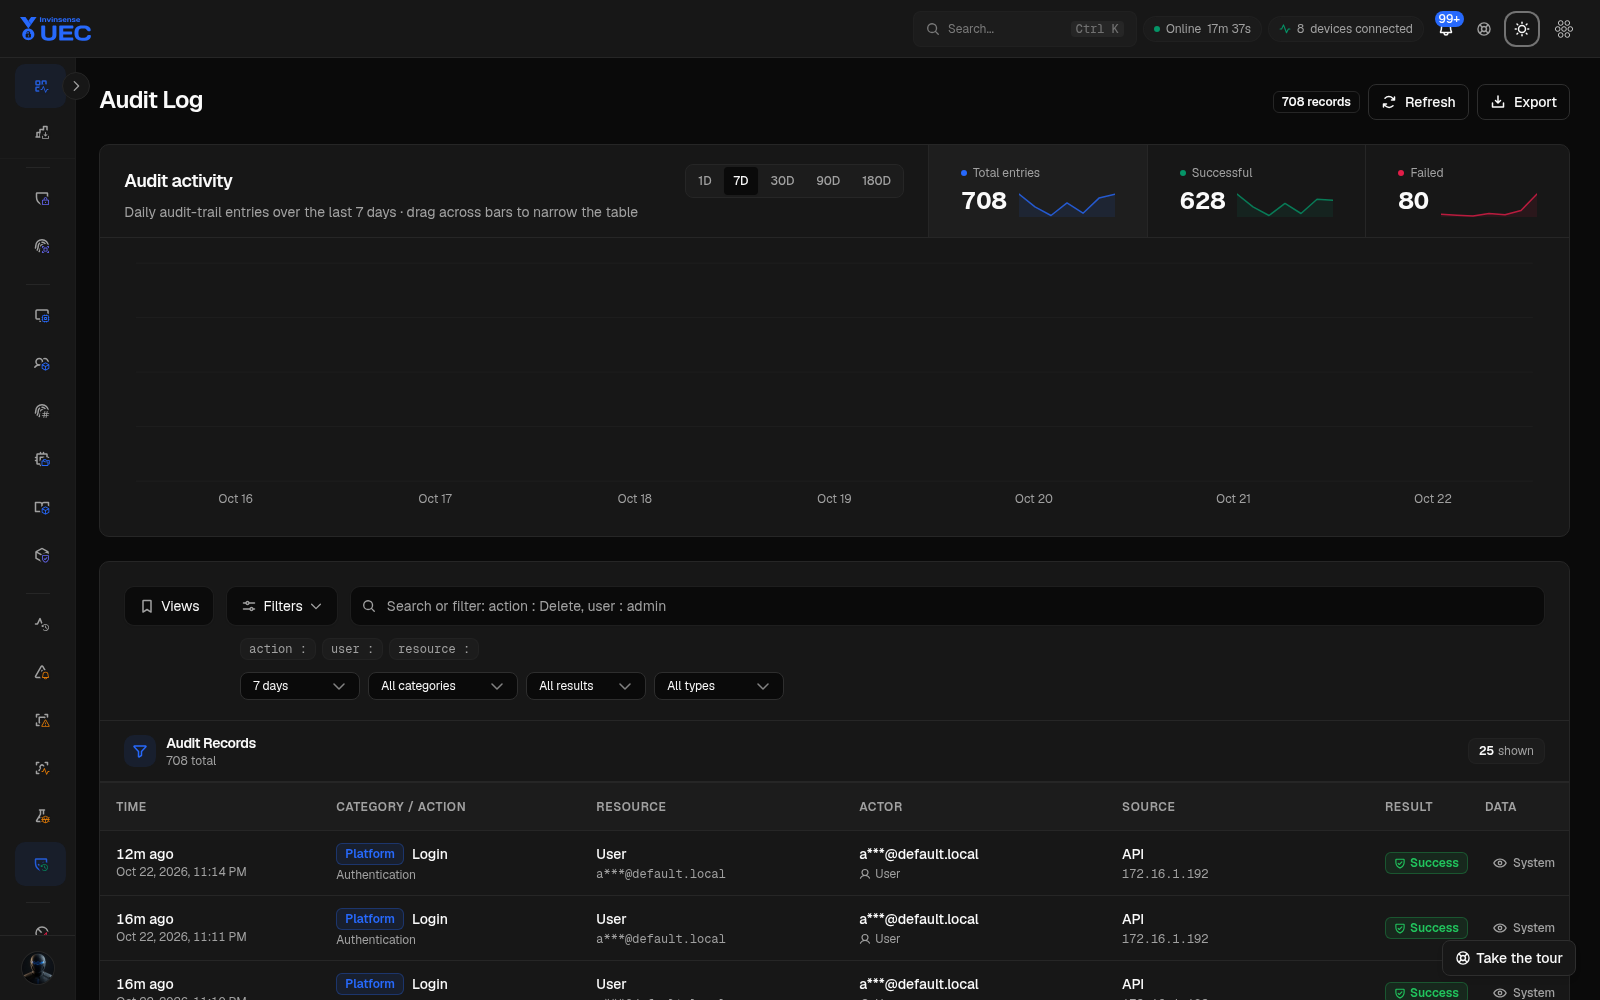Click Oct 19 label on chart axis
The height and width of the screenshot is (1000, 1600).
834,499
